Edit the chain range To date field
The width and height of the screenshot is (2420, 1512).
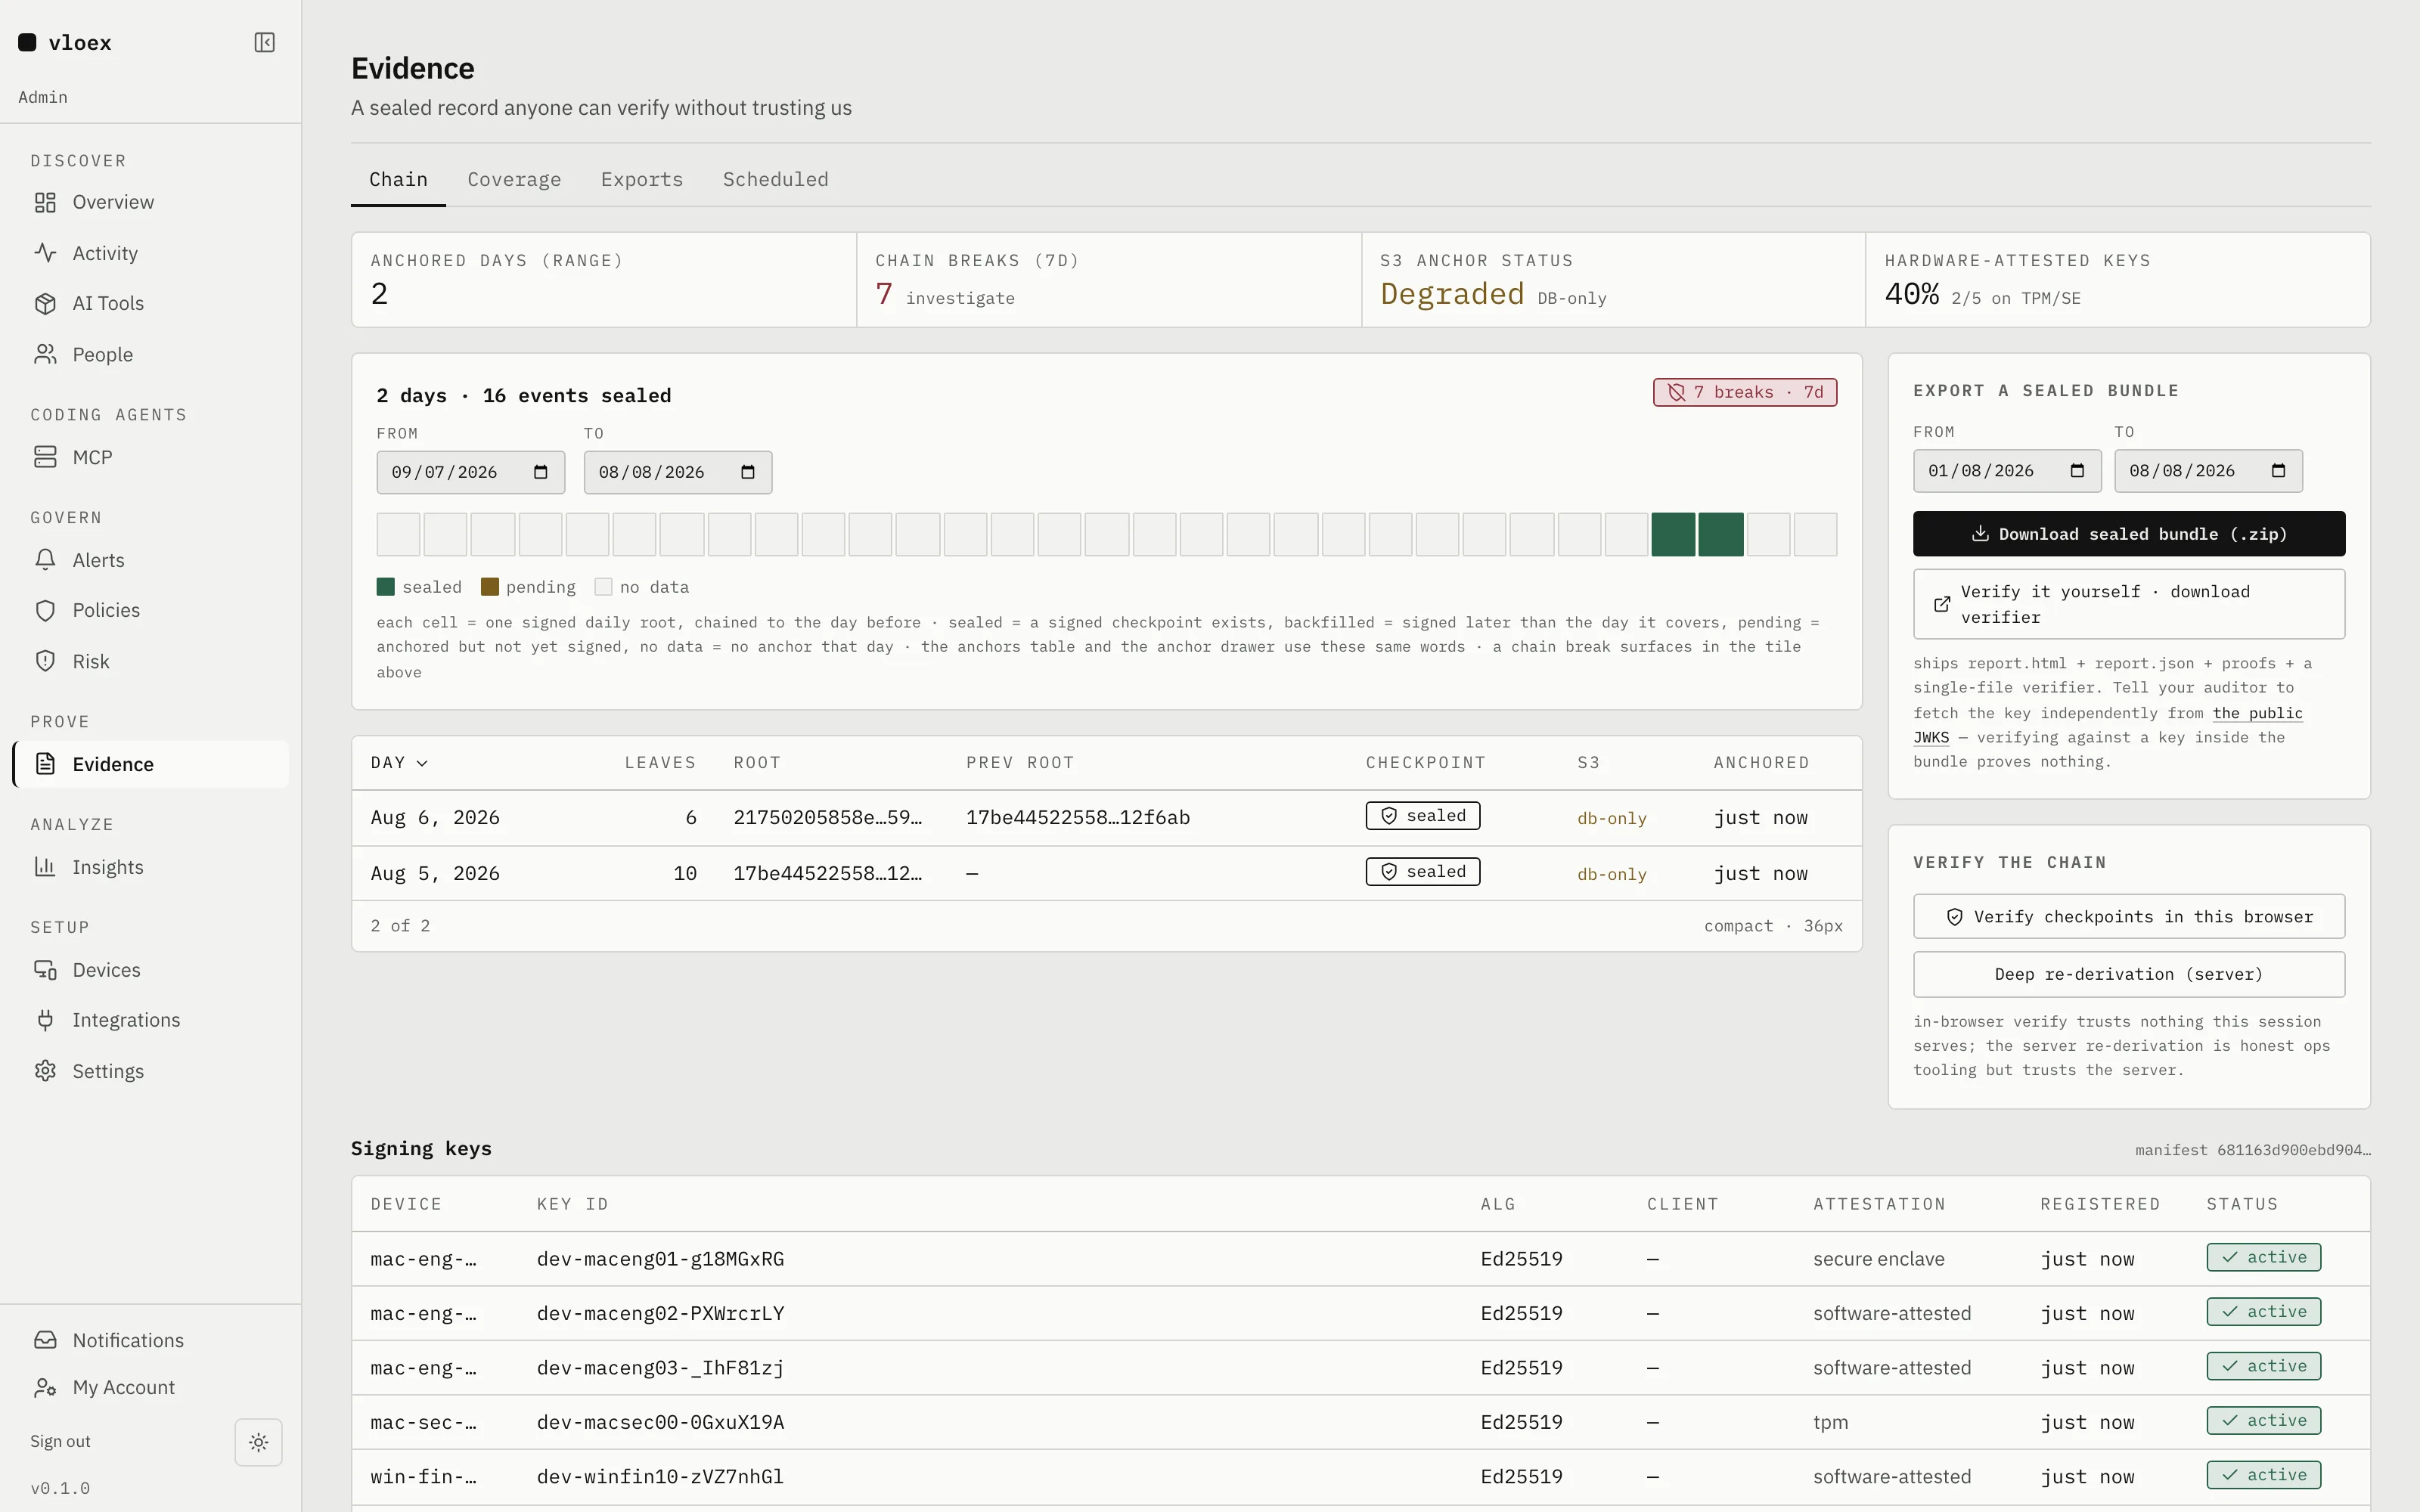tap(678, 472)
